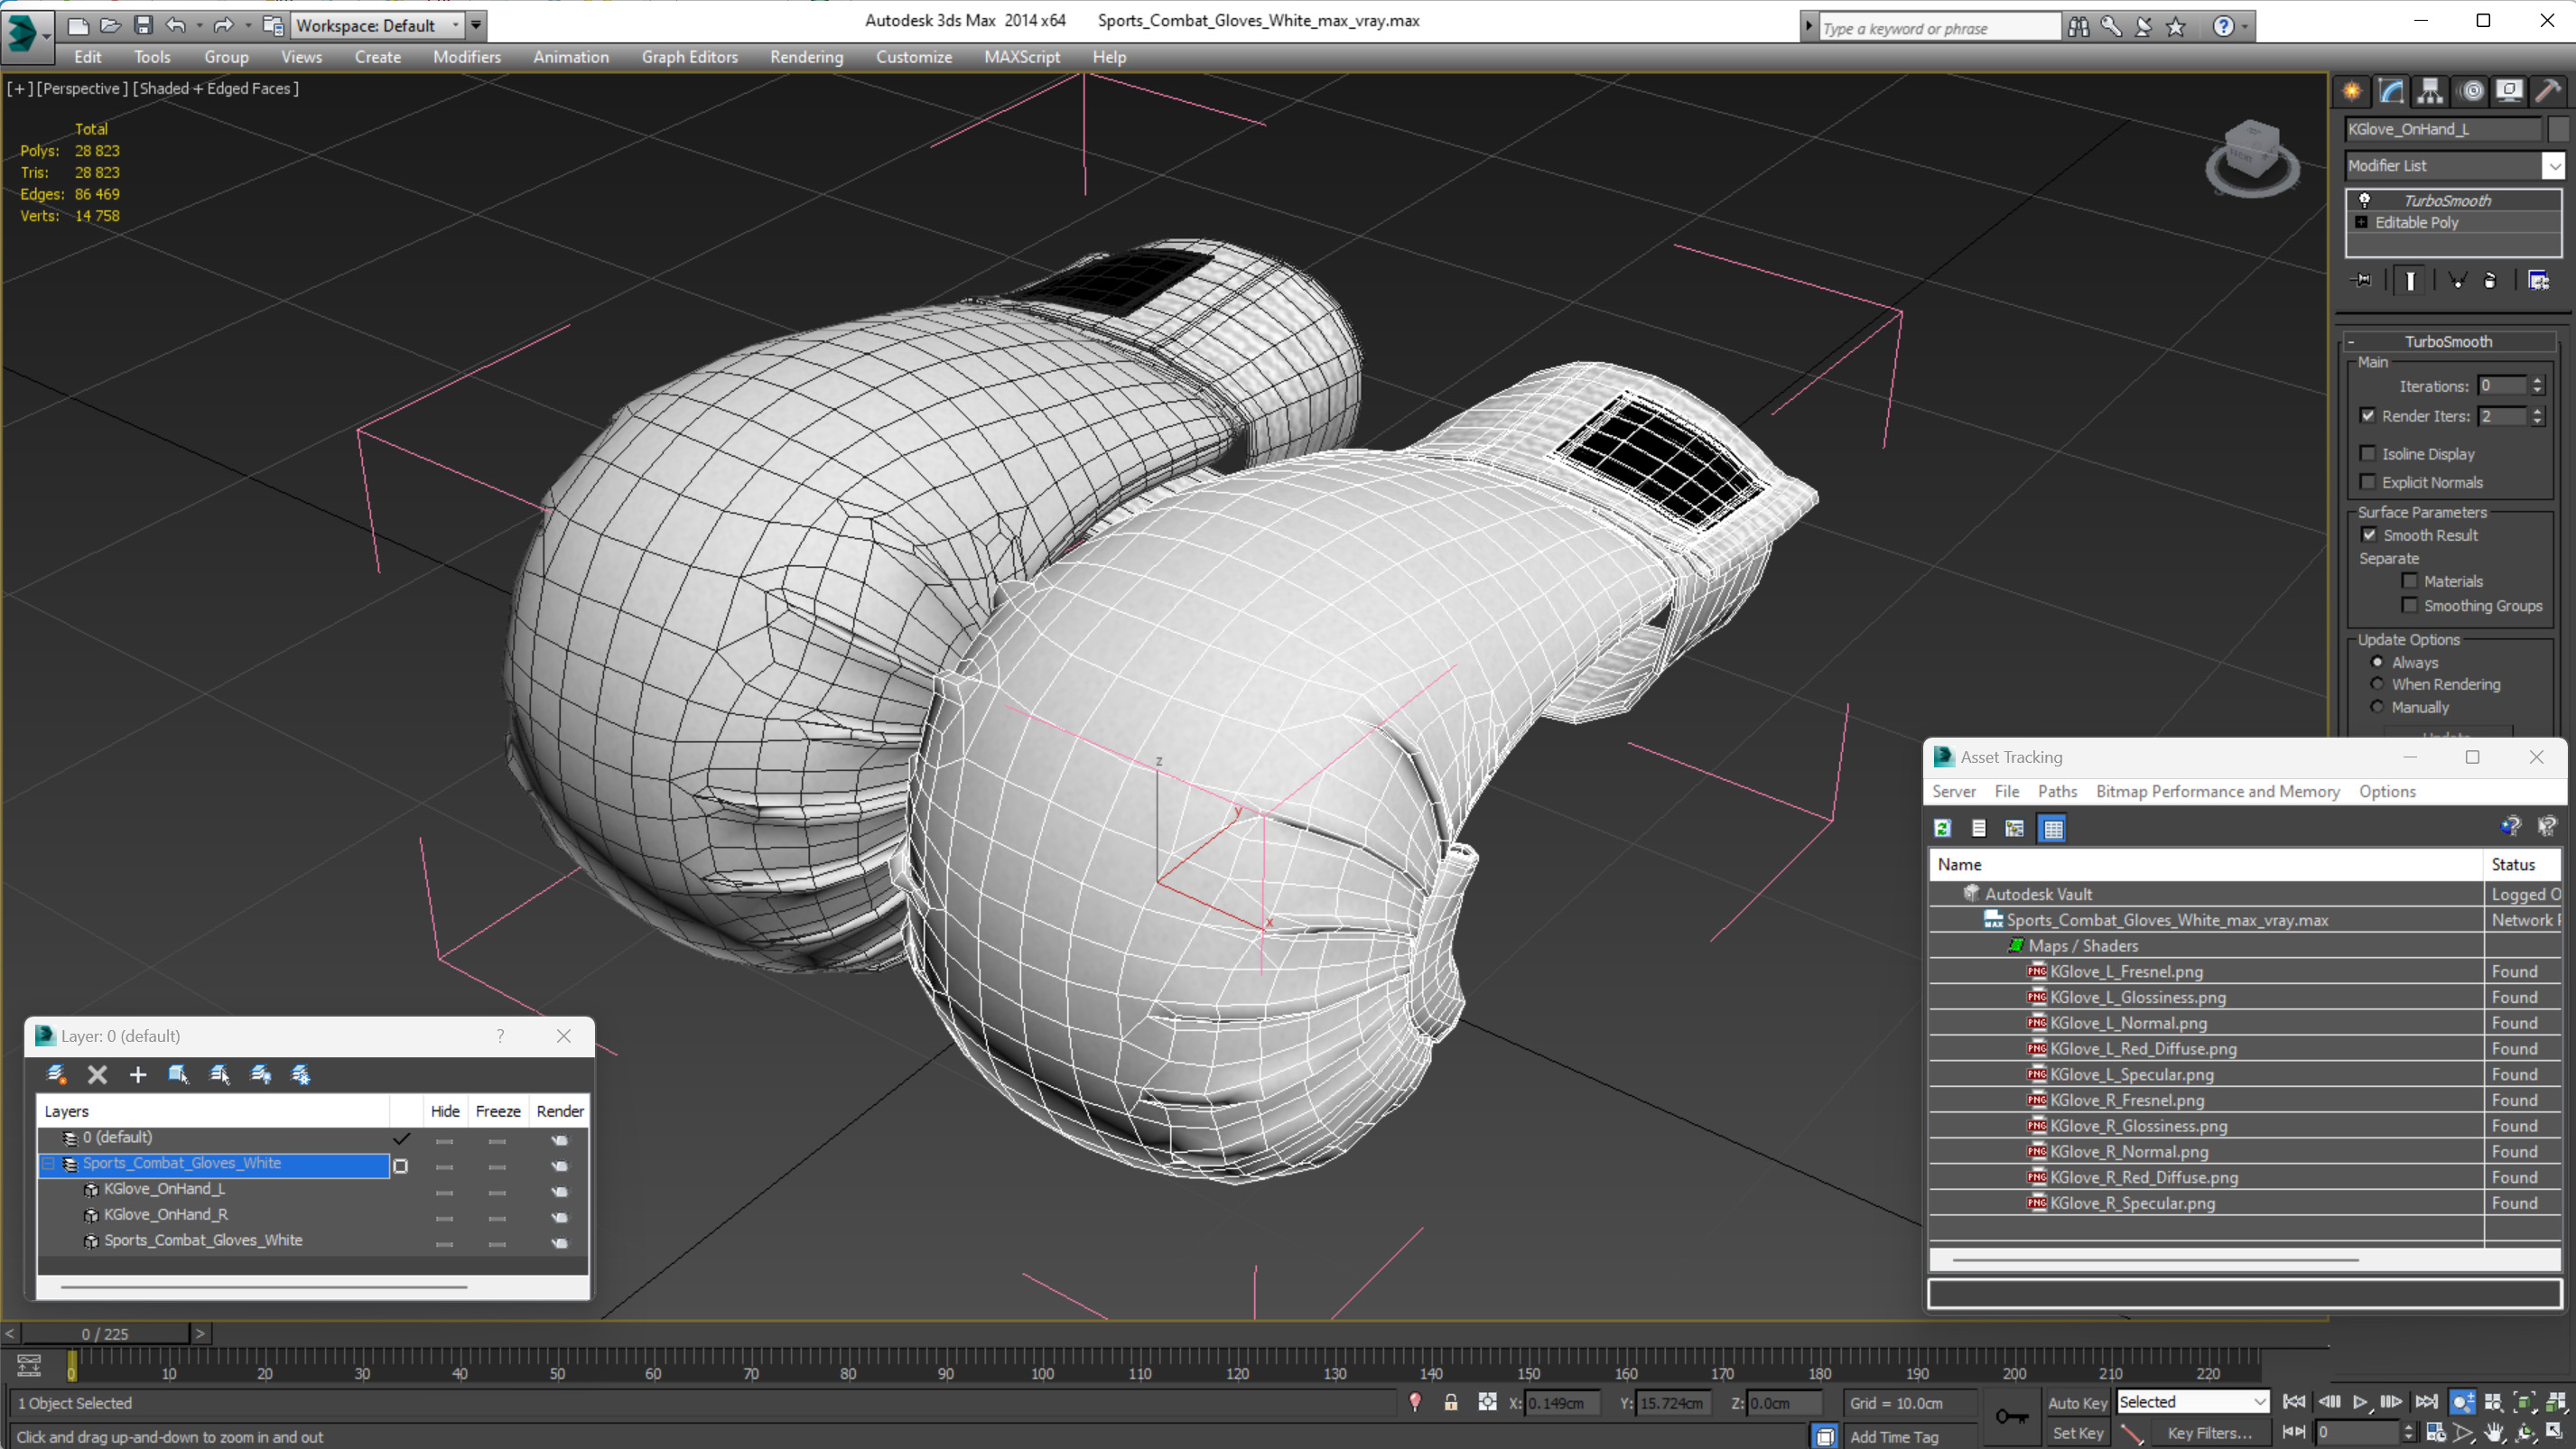Select the When Rendering update option
This screenshot has height=1449, width=2576.
point(2378,683)
